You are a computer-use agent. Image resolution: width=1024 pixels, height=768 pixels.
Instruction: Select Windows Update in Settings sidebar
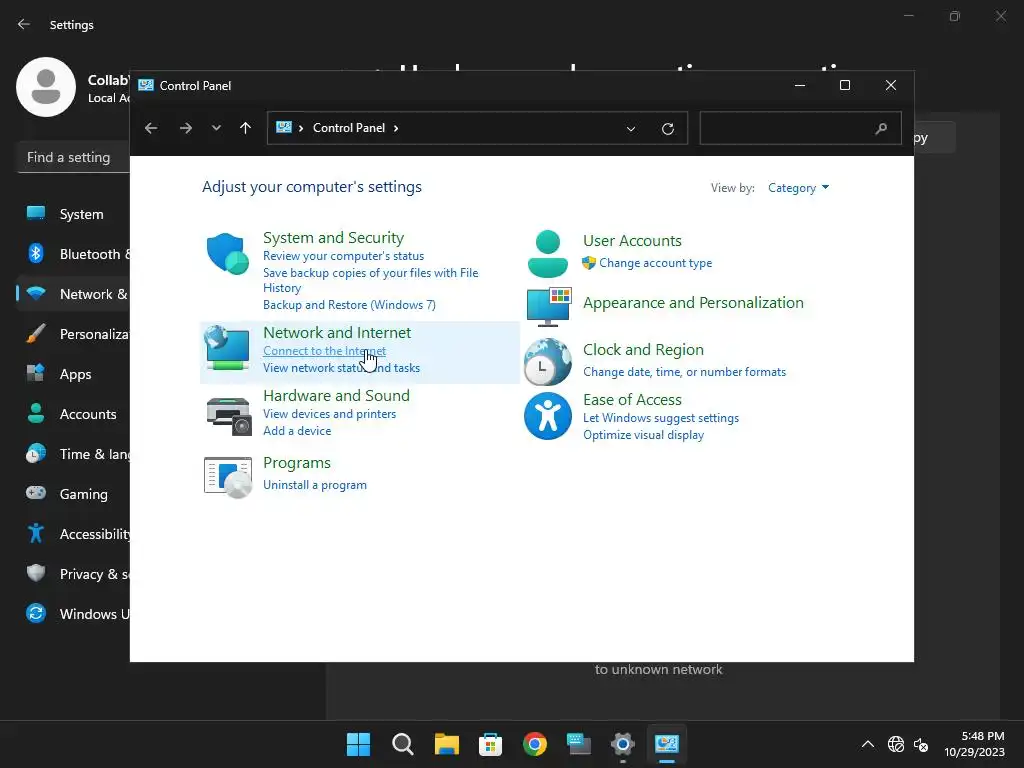click(72, 614)
